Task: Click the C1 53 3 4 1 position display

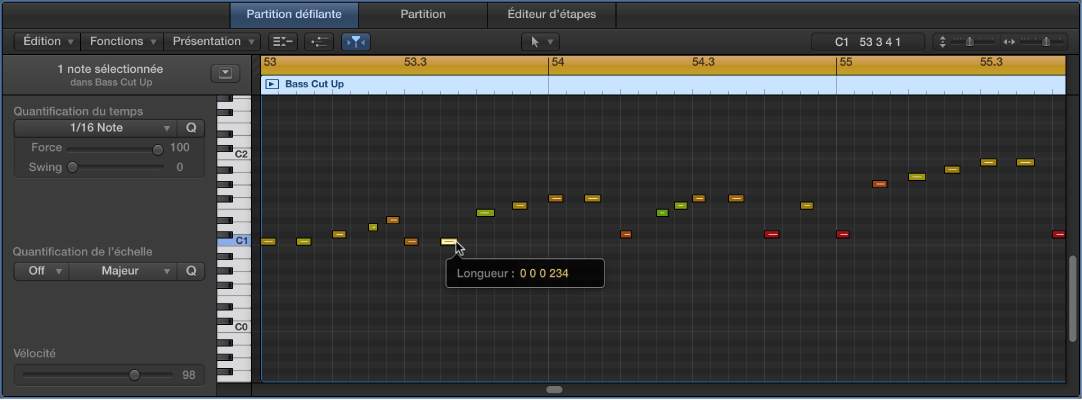Action: (868, 42)
